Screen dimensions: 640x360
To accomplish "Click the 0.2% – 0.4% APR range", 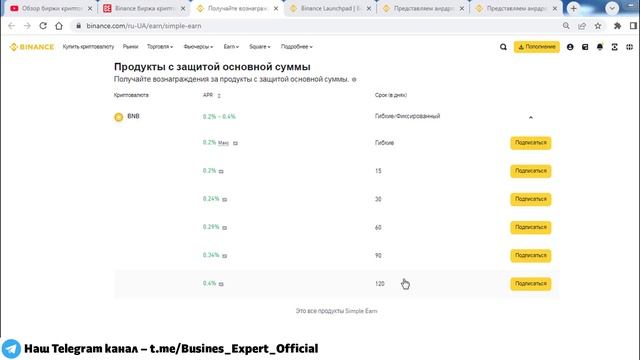I will (x=219, y=117).
